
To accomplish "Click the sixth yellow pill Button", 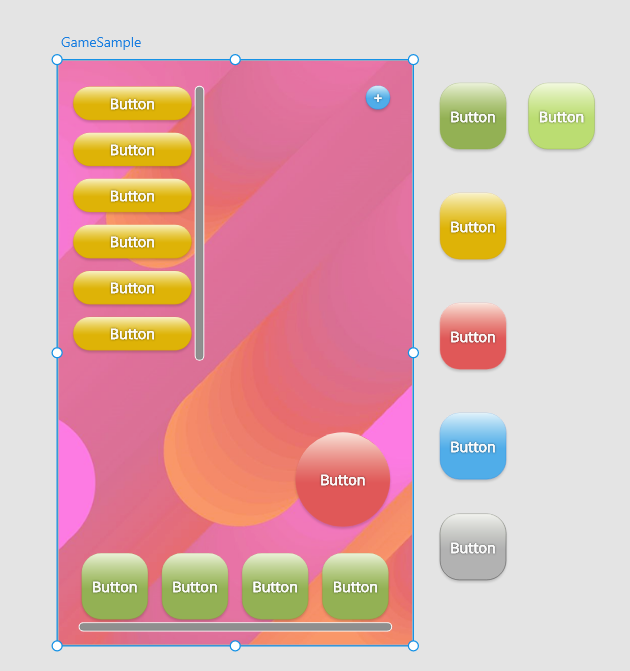I will [132, 334].
